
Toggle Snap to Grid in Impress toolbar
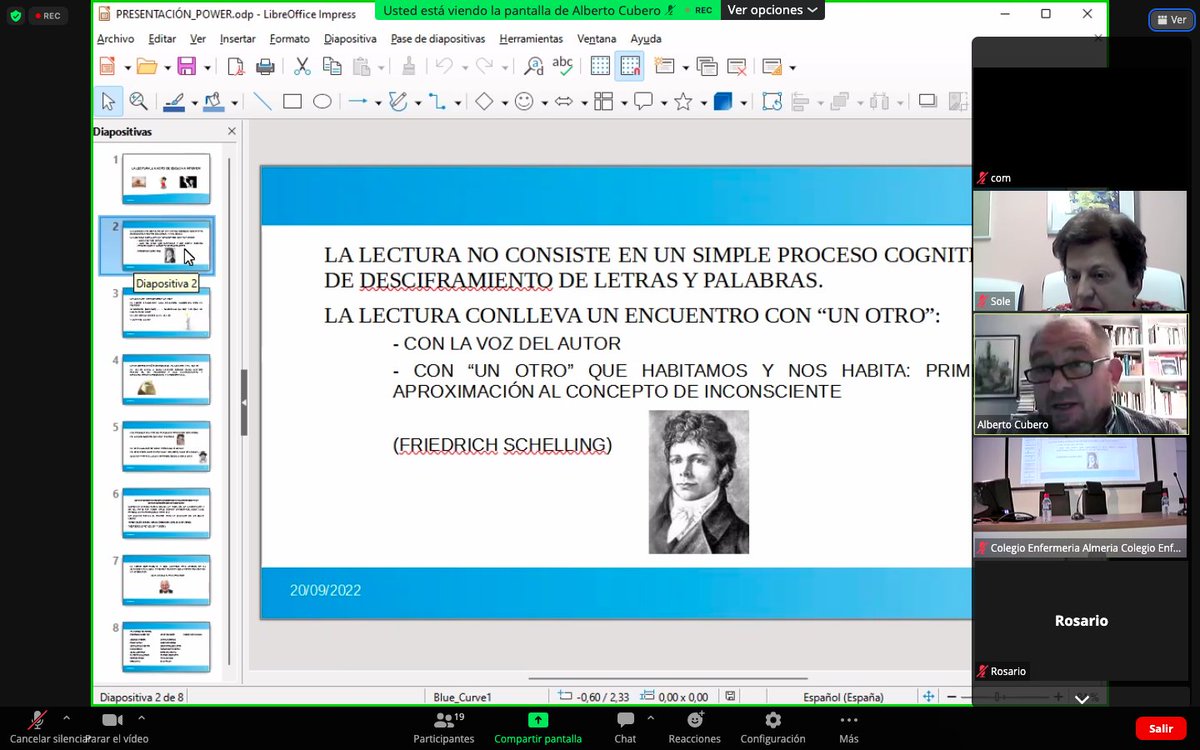(630, 67)
